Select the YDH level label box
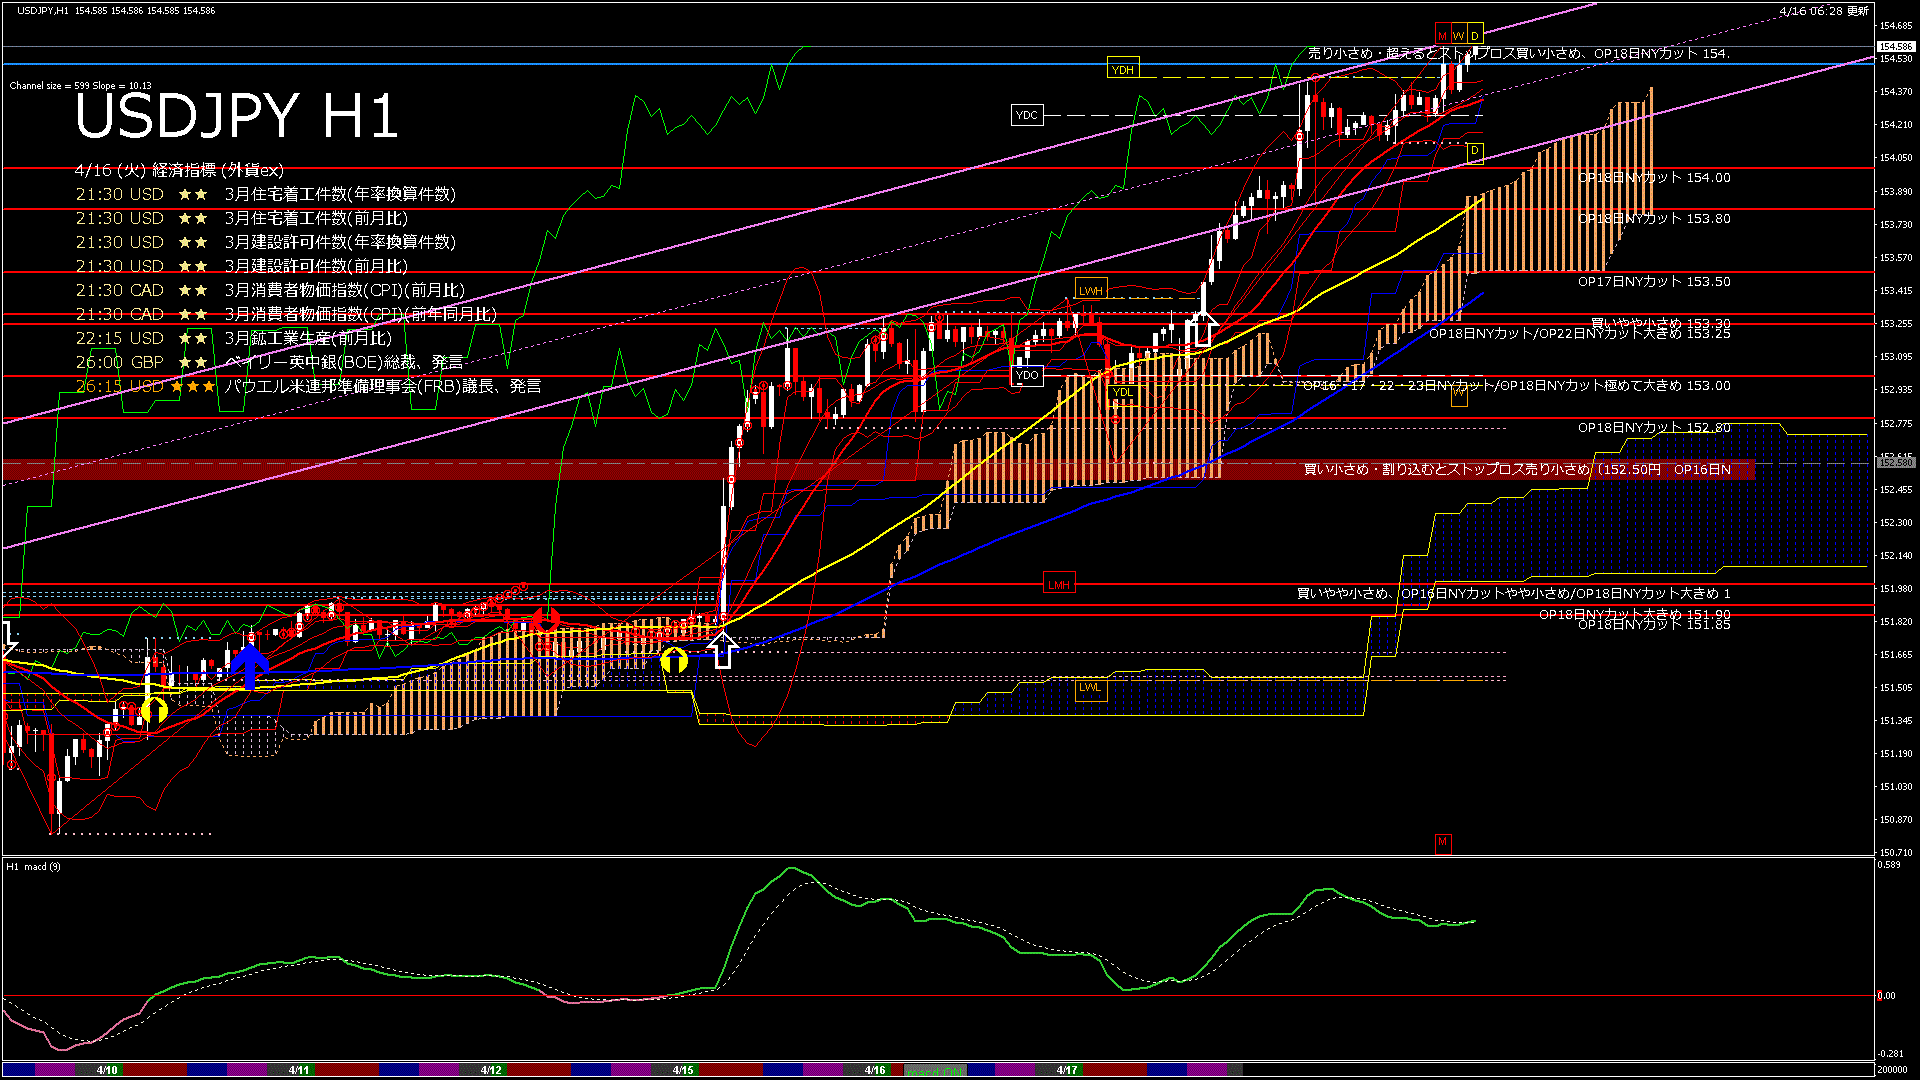The height and width of the screenshot is (1080, 1920). [x=1123, y=69]
